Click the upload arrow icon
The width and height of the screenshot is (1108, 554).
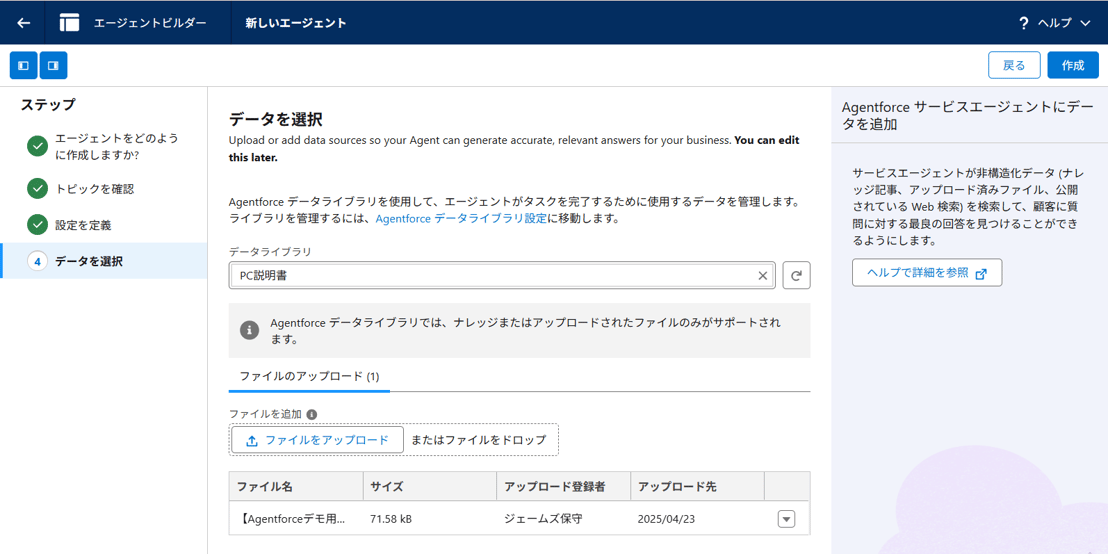tap(252, 440)
